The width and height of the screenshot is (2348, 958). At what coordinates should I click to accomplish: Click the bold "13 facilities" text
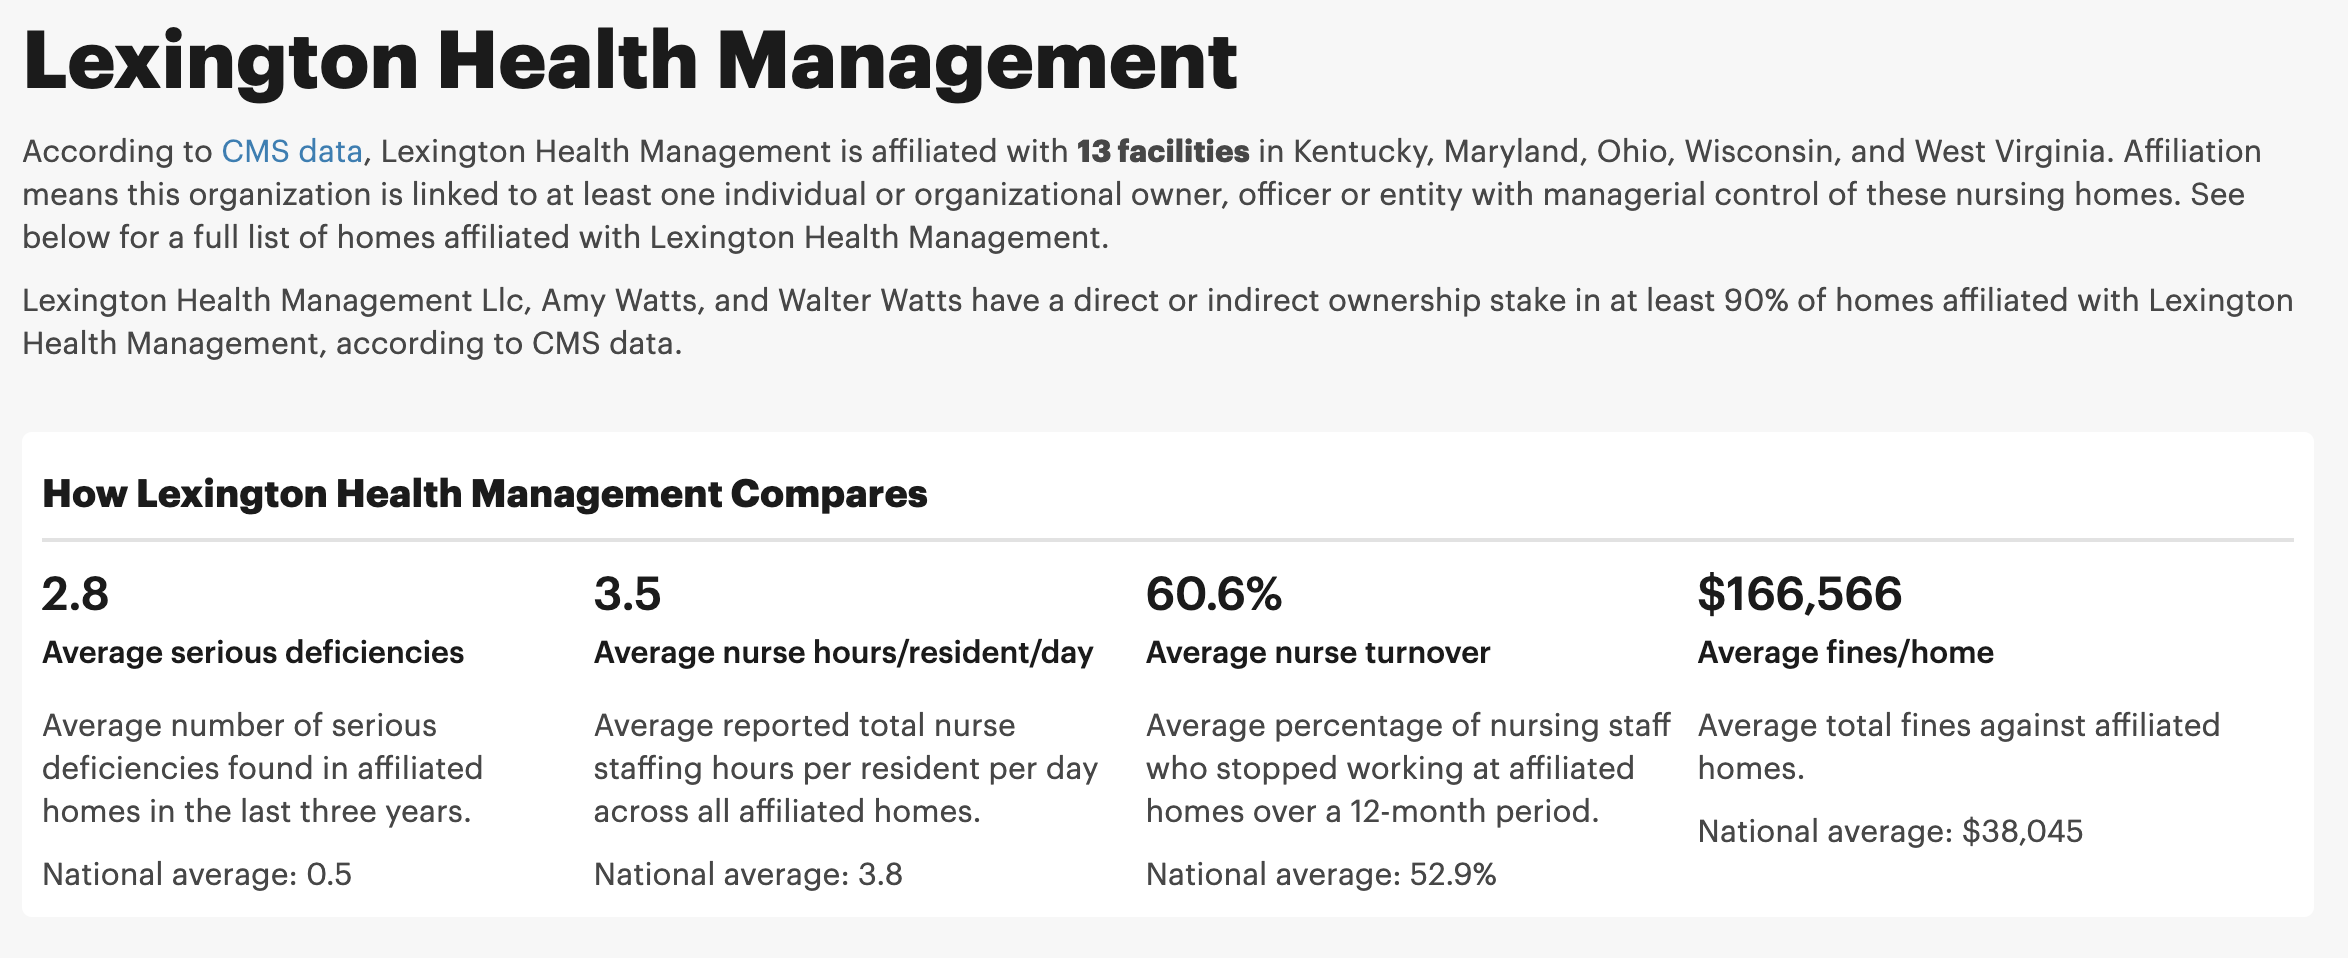(1162, 151)
